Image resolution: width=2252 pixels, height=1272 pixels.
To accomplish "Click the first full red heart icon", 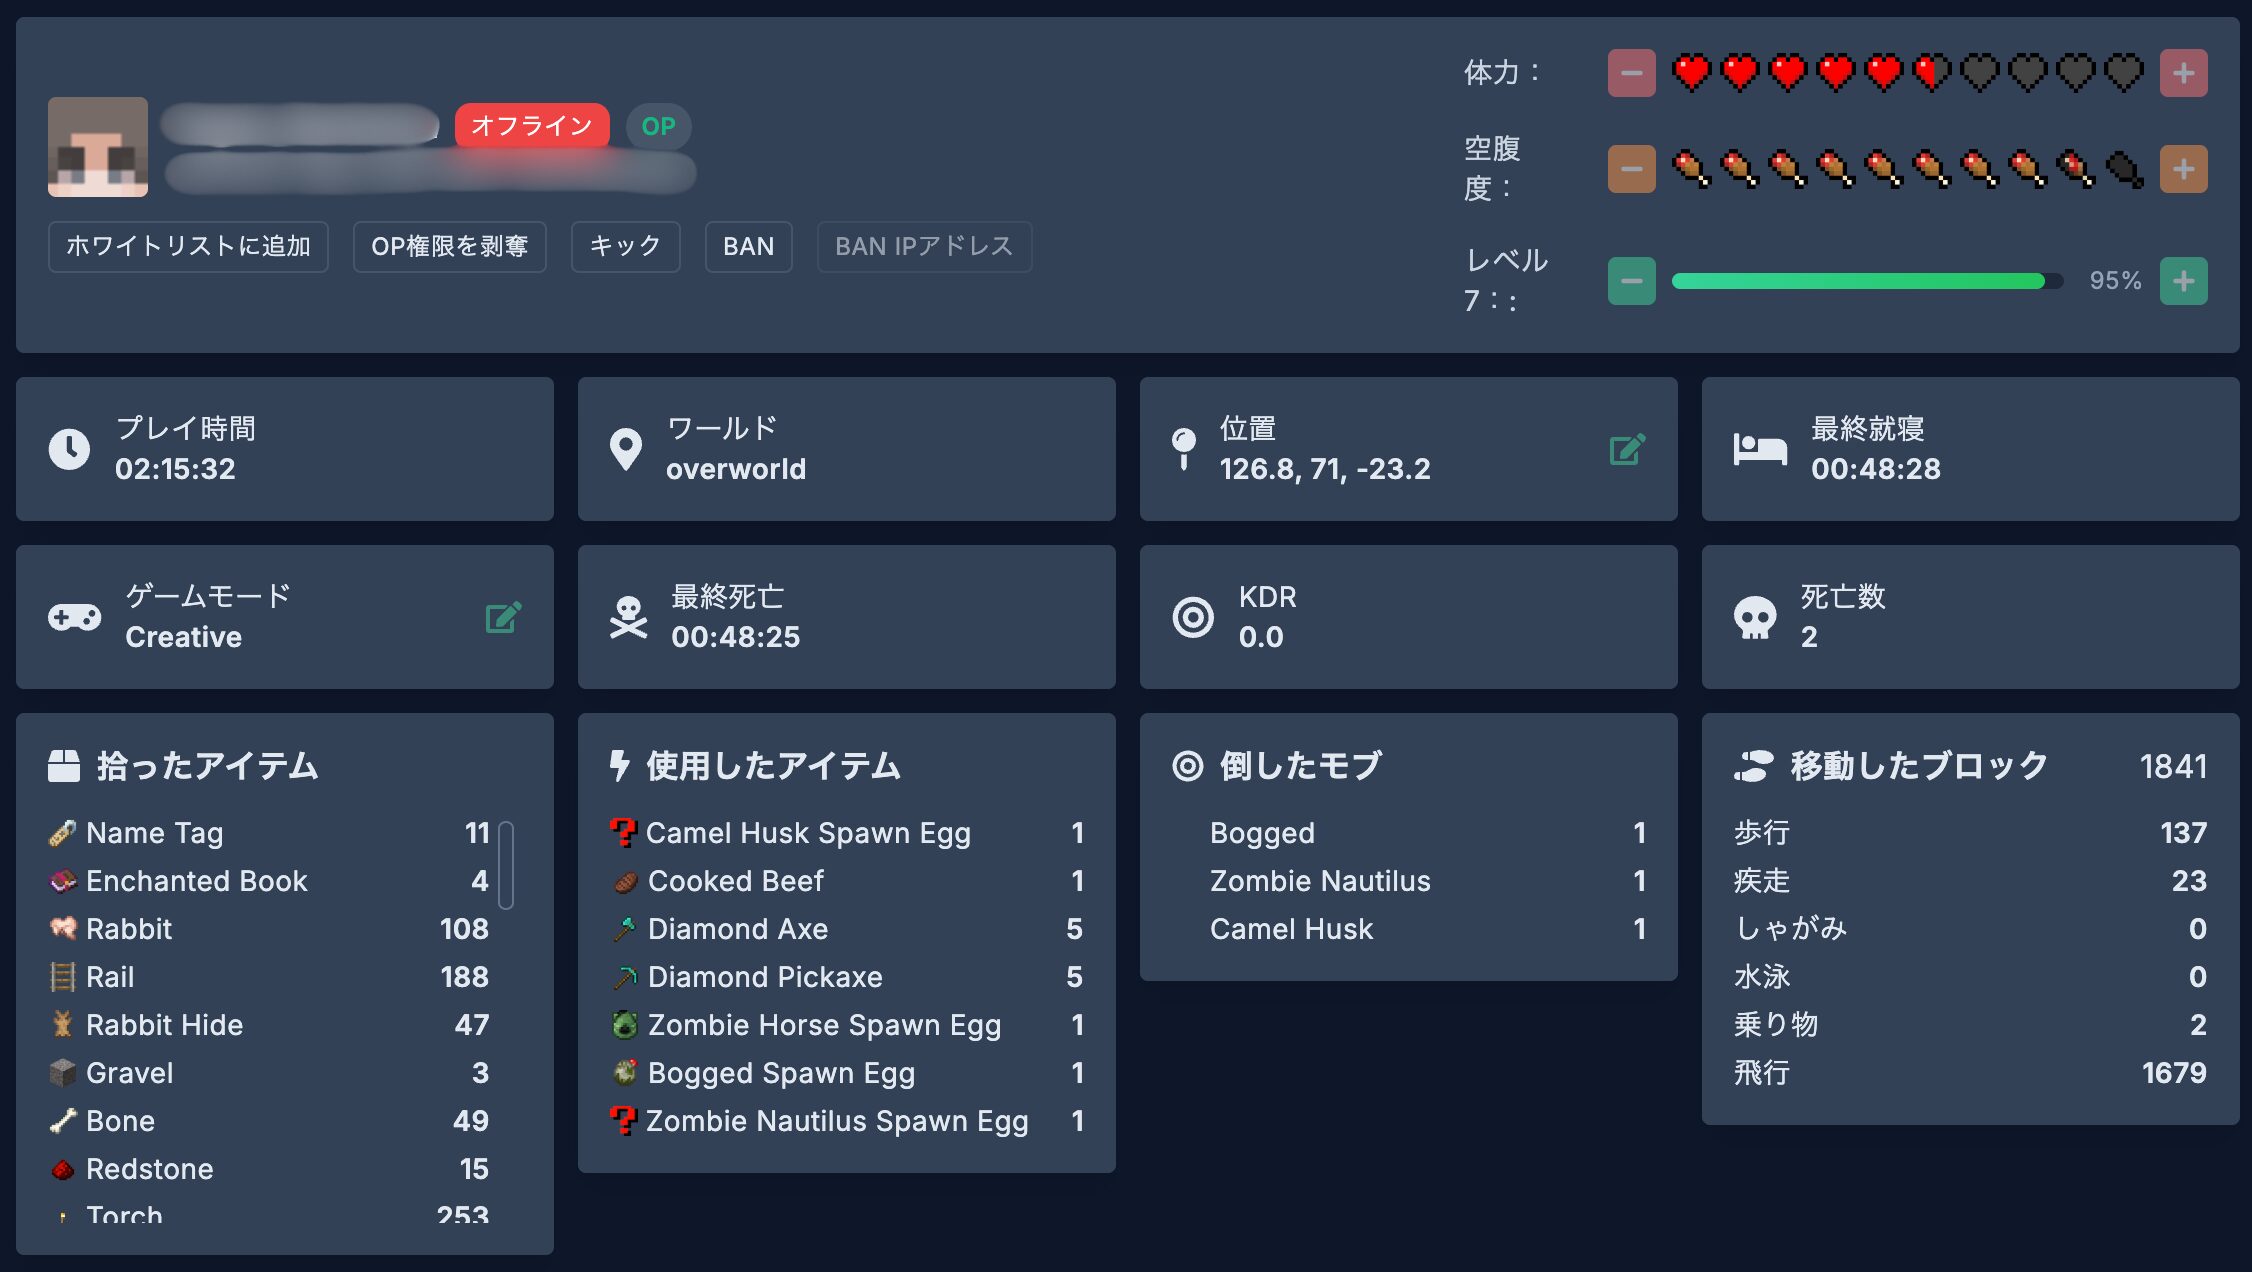I will click(x=1691, y=73).
